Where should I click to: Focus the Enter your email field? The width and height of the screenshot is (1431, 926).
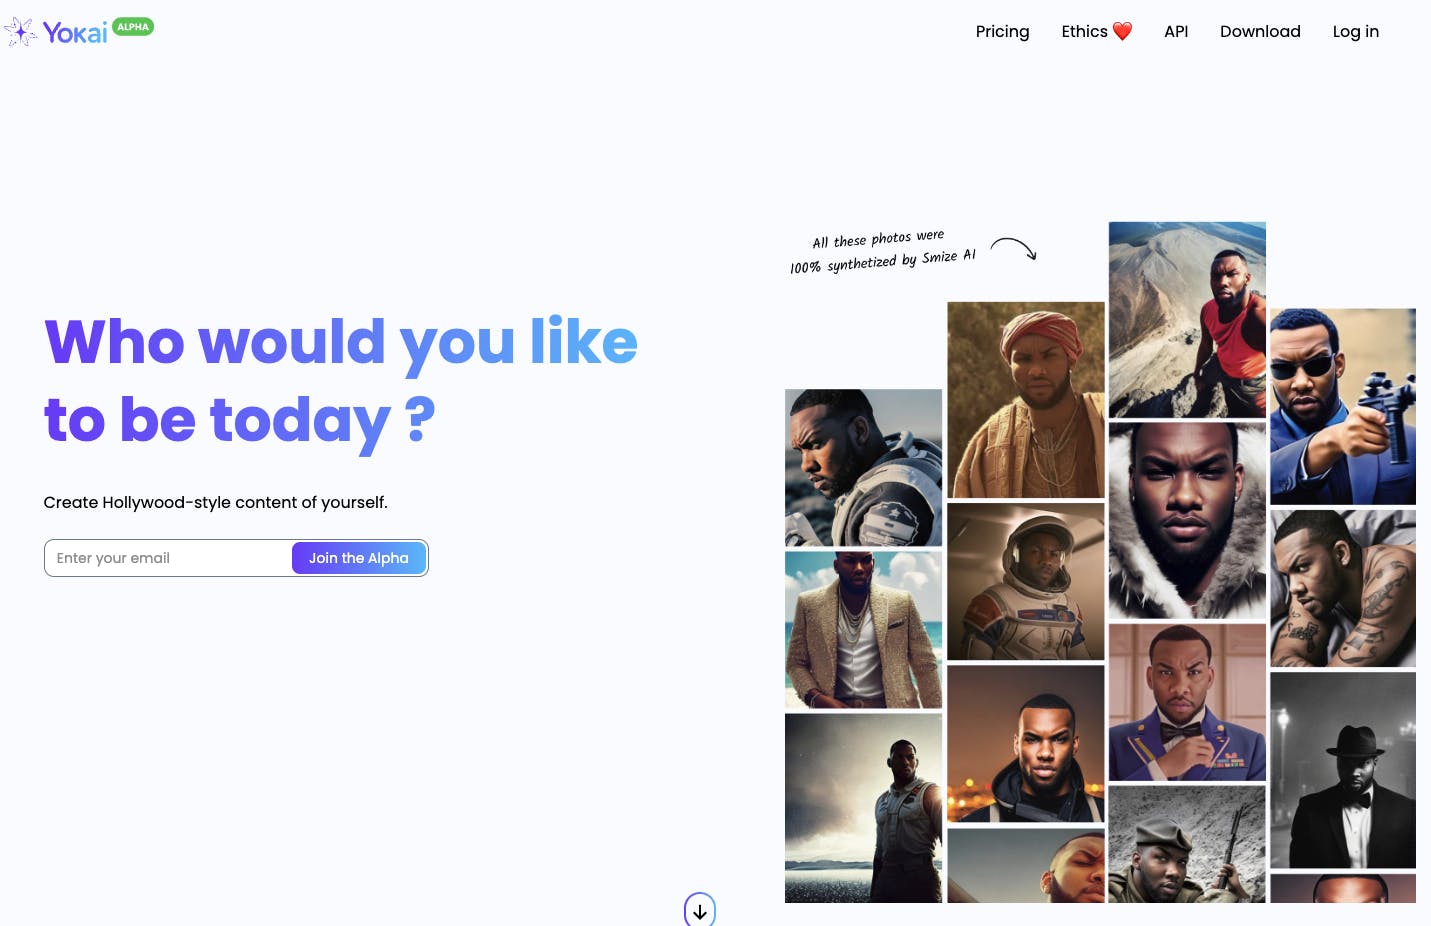tap(169, 558)
